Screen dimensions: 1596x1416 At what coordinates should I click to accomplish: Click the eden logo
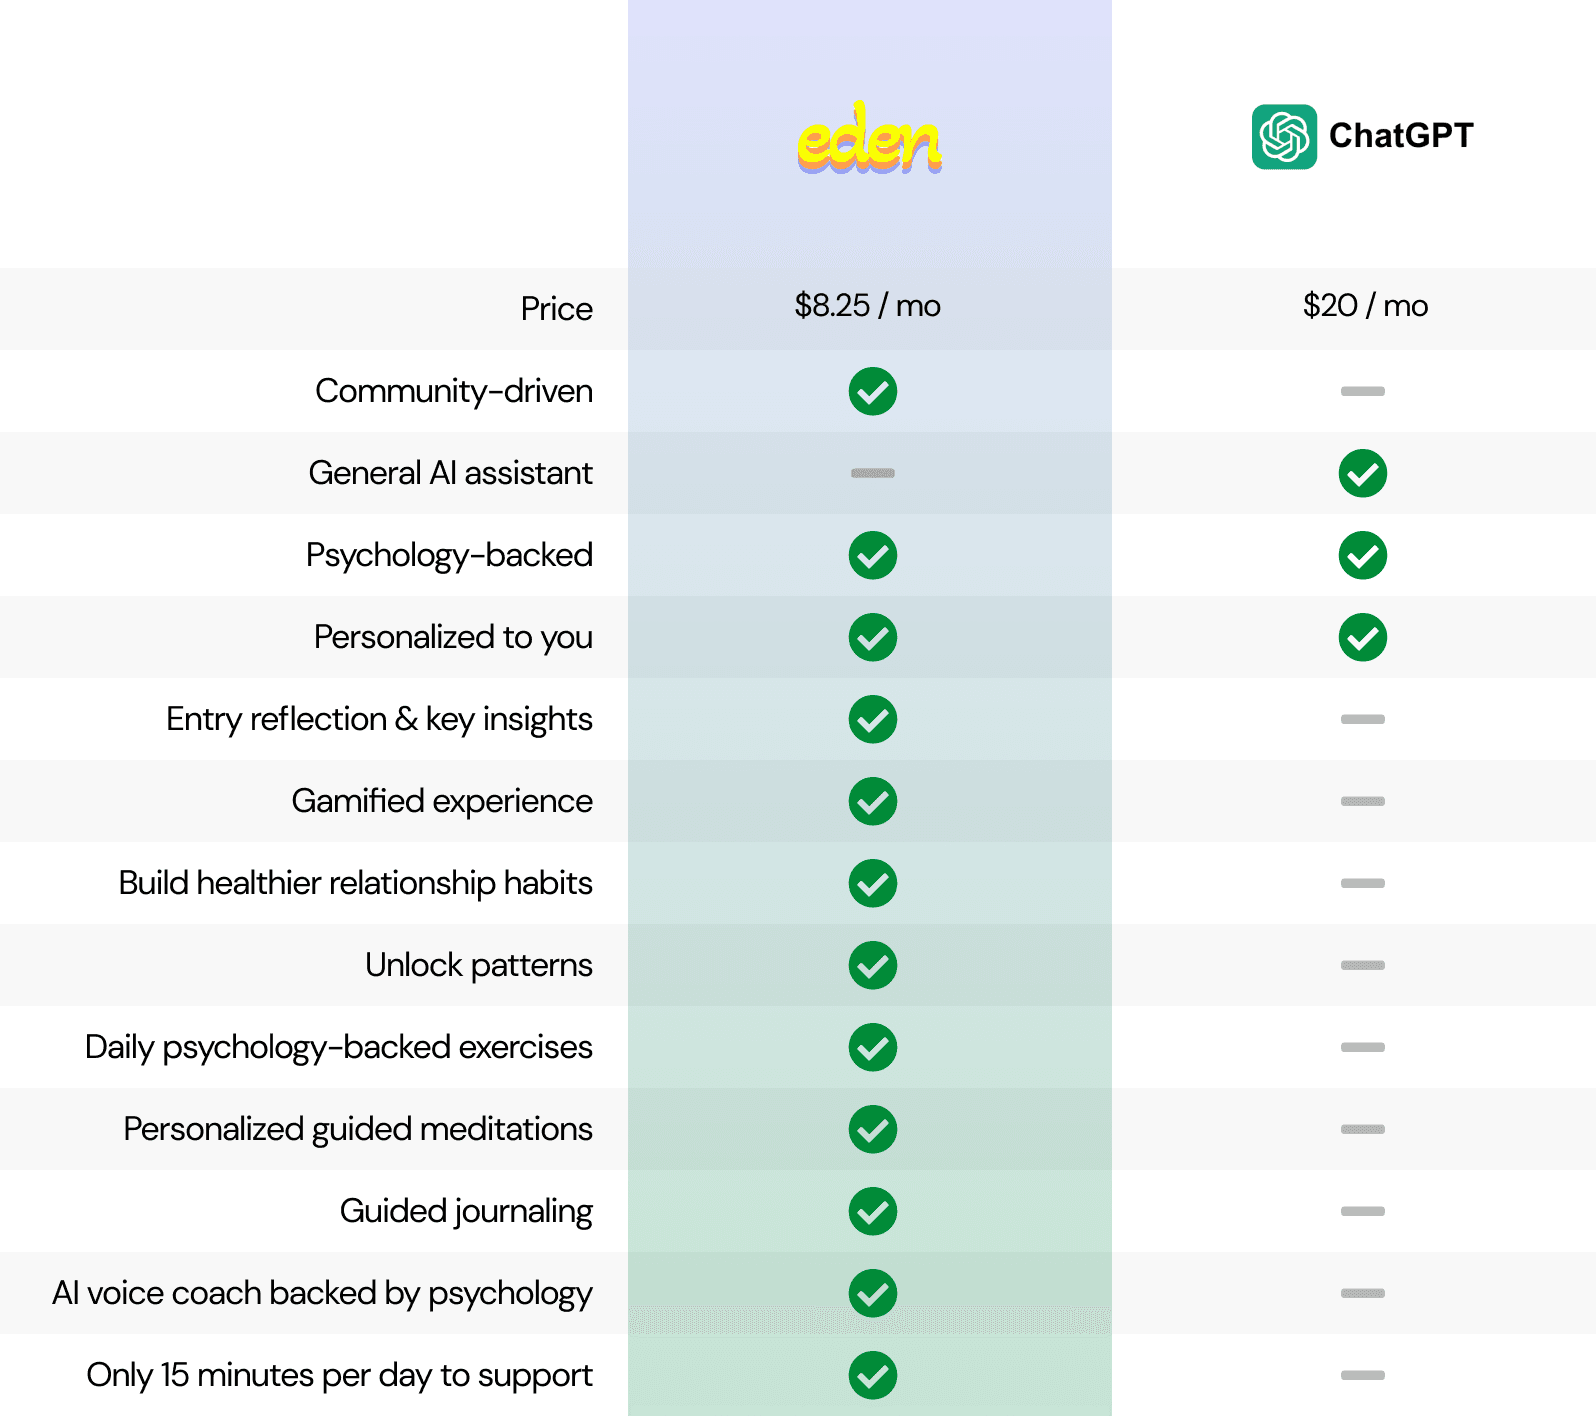tap(869, 140)
